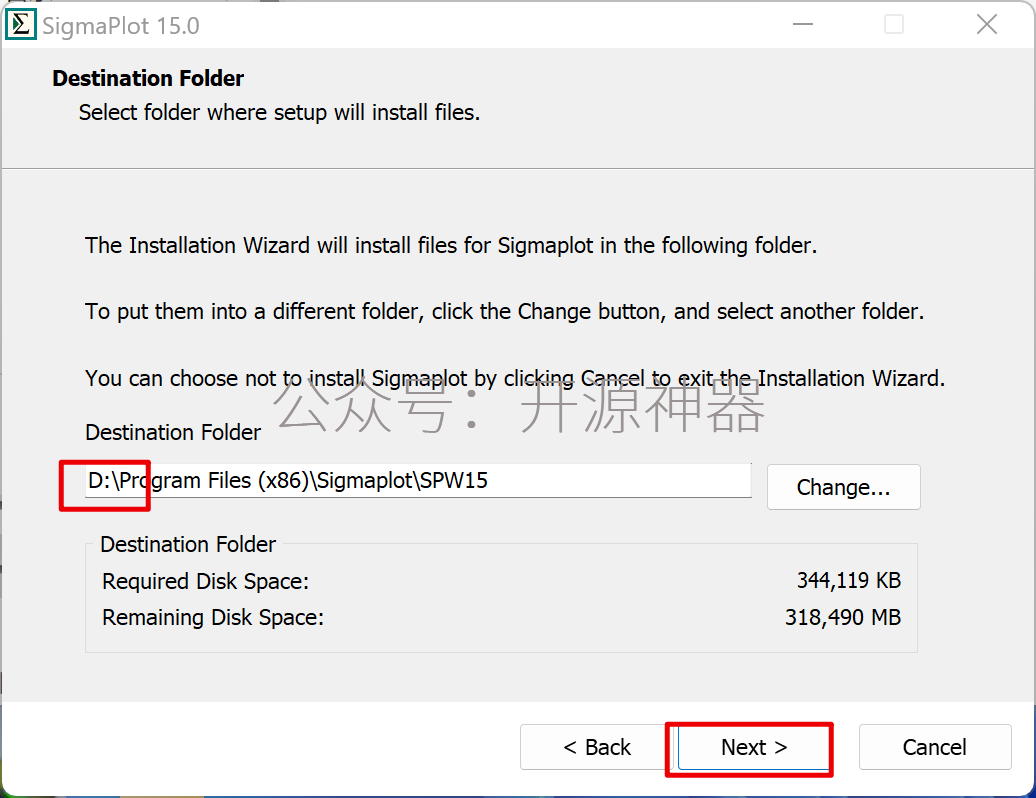Click the SigmaPlot sigma icon in title bar
Image resolution: width=1036 pixels, height=798 pixels.
20,25
